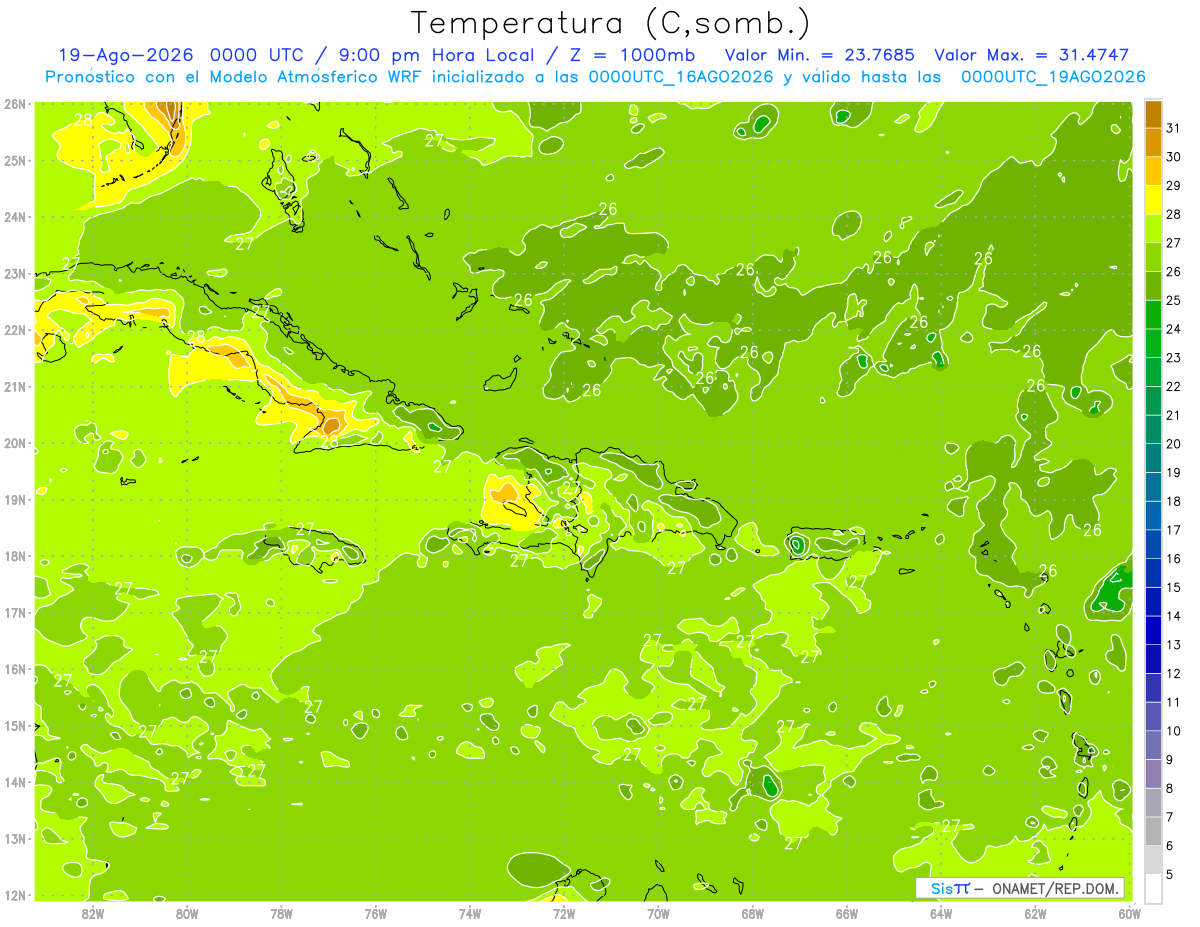Click the latitude axis label 15N

pos(15,726)
